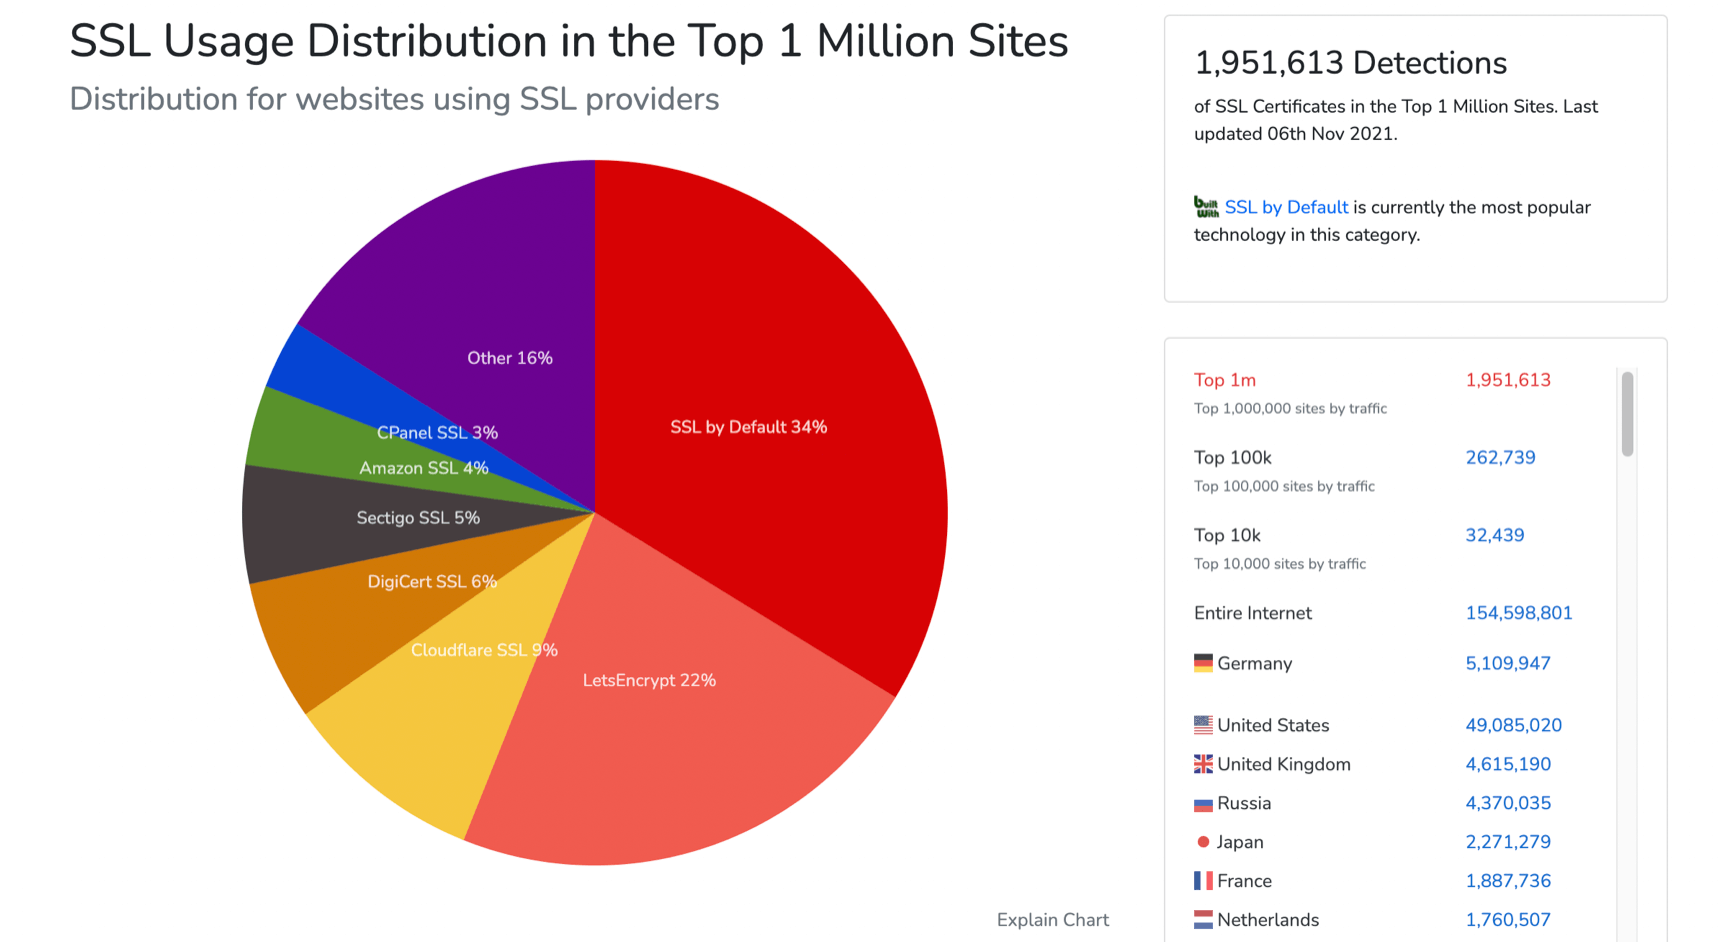Click the Japan flag icon

point(1203,842)
